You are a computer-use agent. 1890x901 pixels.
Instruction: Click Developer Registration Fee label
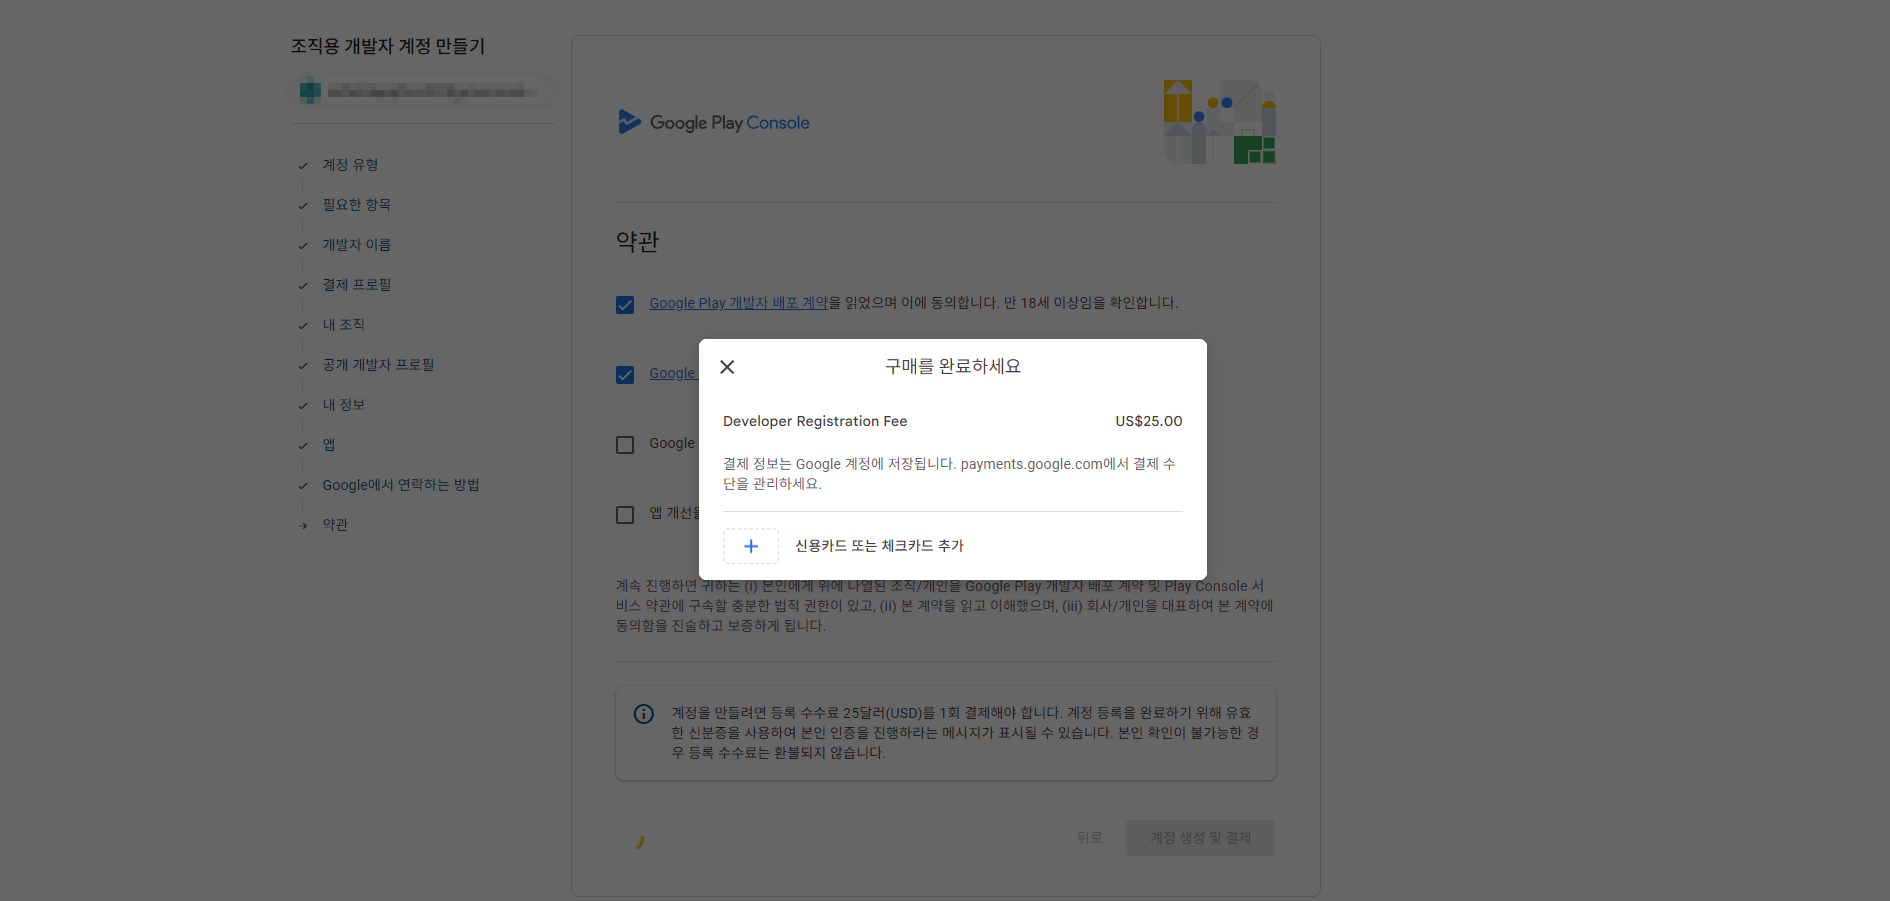coord(815,421)
